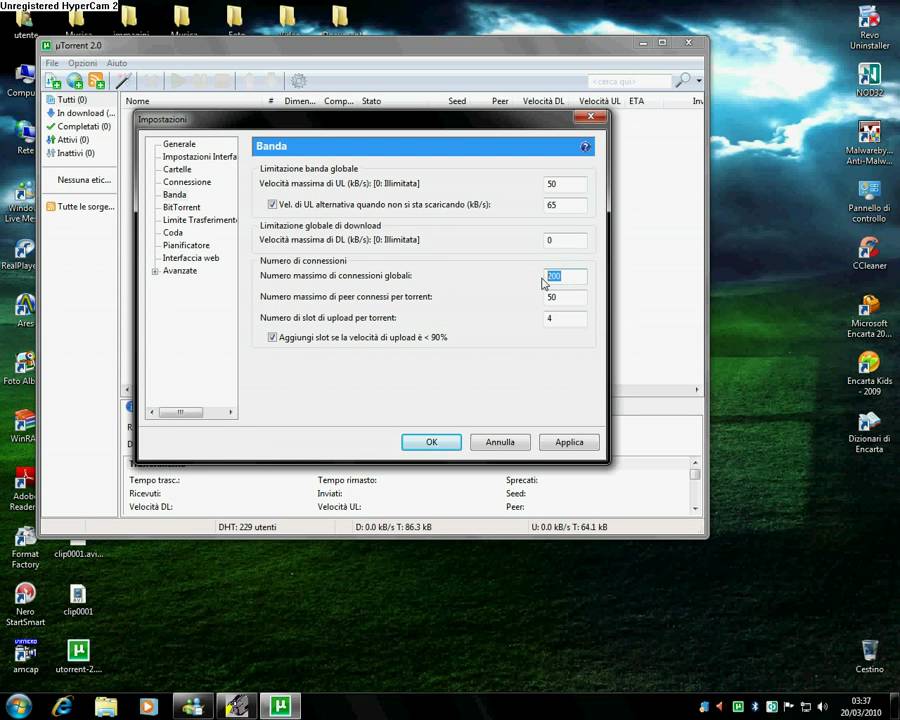The width and height of the screenshot is (900, 720).
Task: Select Banda in settings tree
Action: 174,195
